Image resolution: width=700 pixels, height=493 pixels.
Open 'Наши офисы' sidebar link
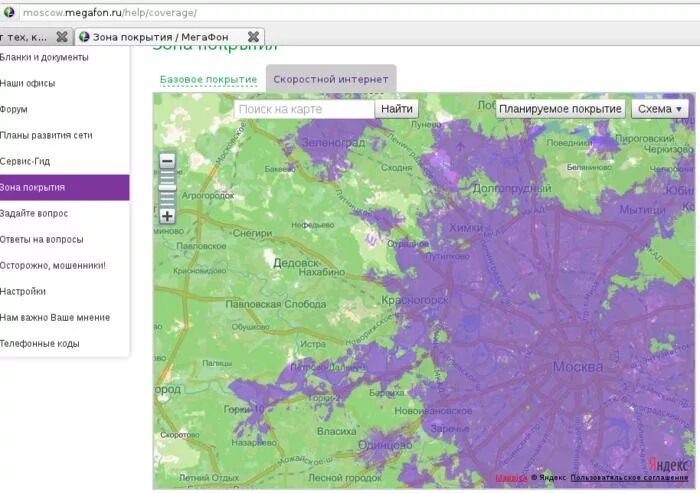pyautogui.click(x=28, y=83)
